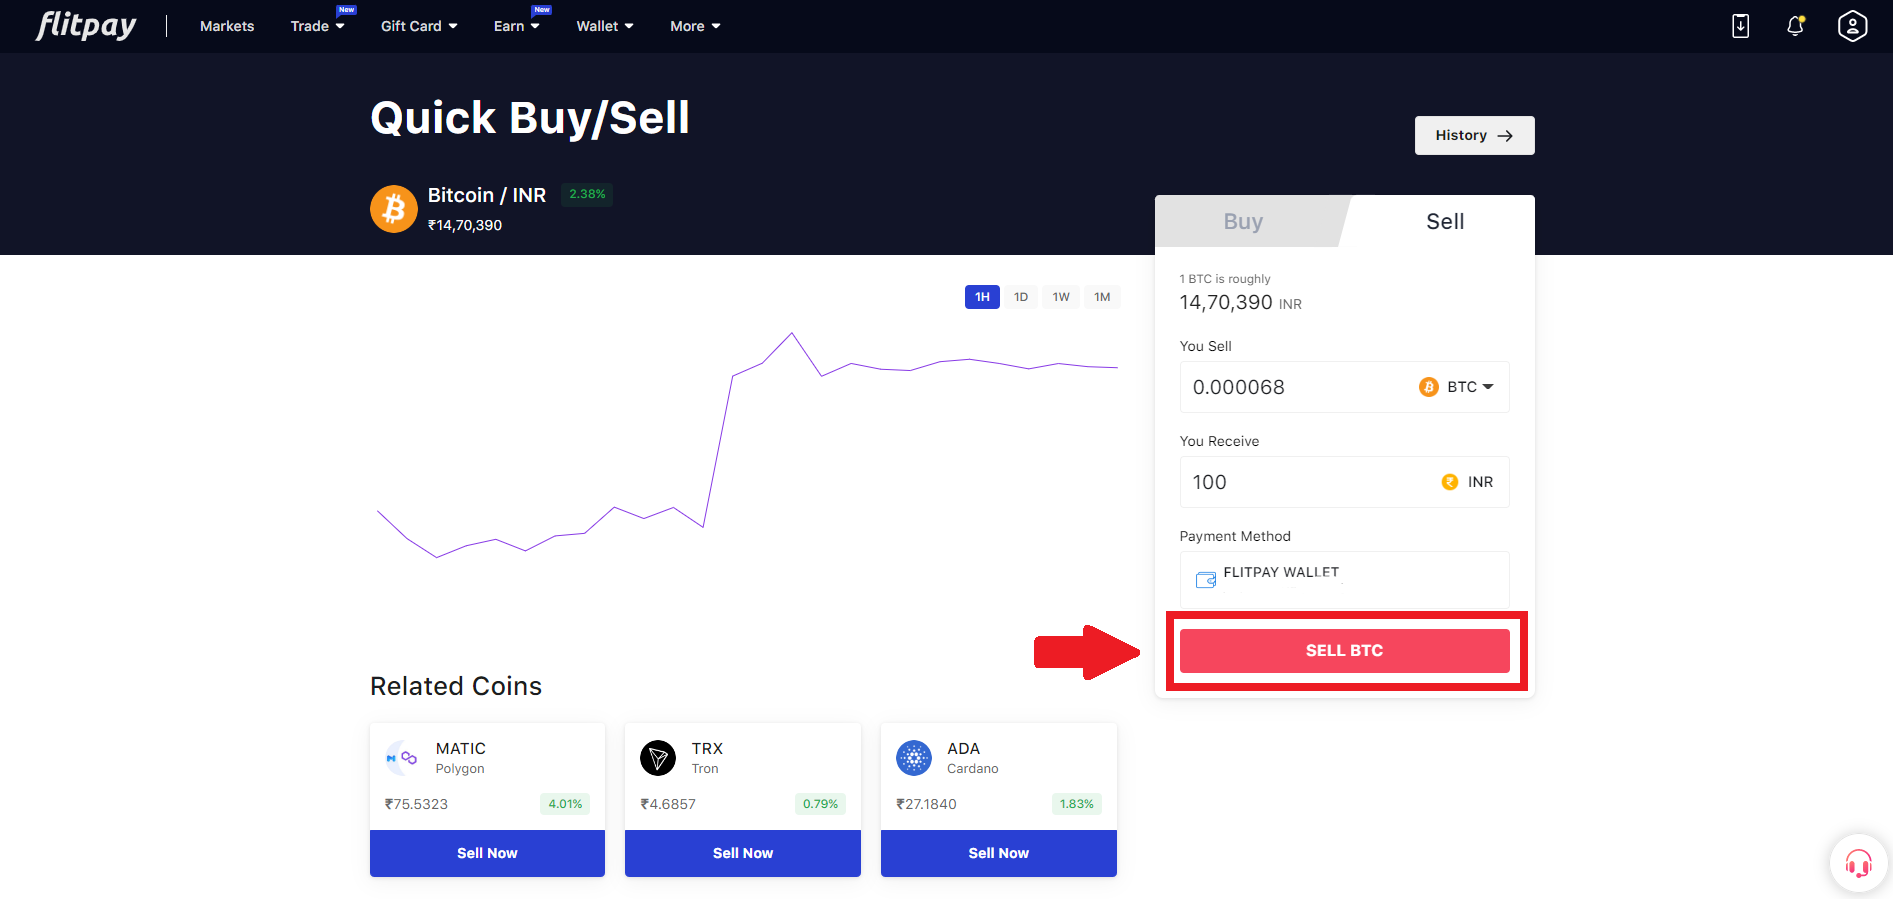Image resolution: width=1893 pixels, height=899 pixels.
Task: Click the TRX Tron coin icon
Action: 658,758
